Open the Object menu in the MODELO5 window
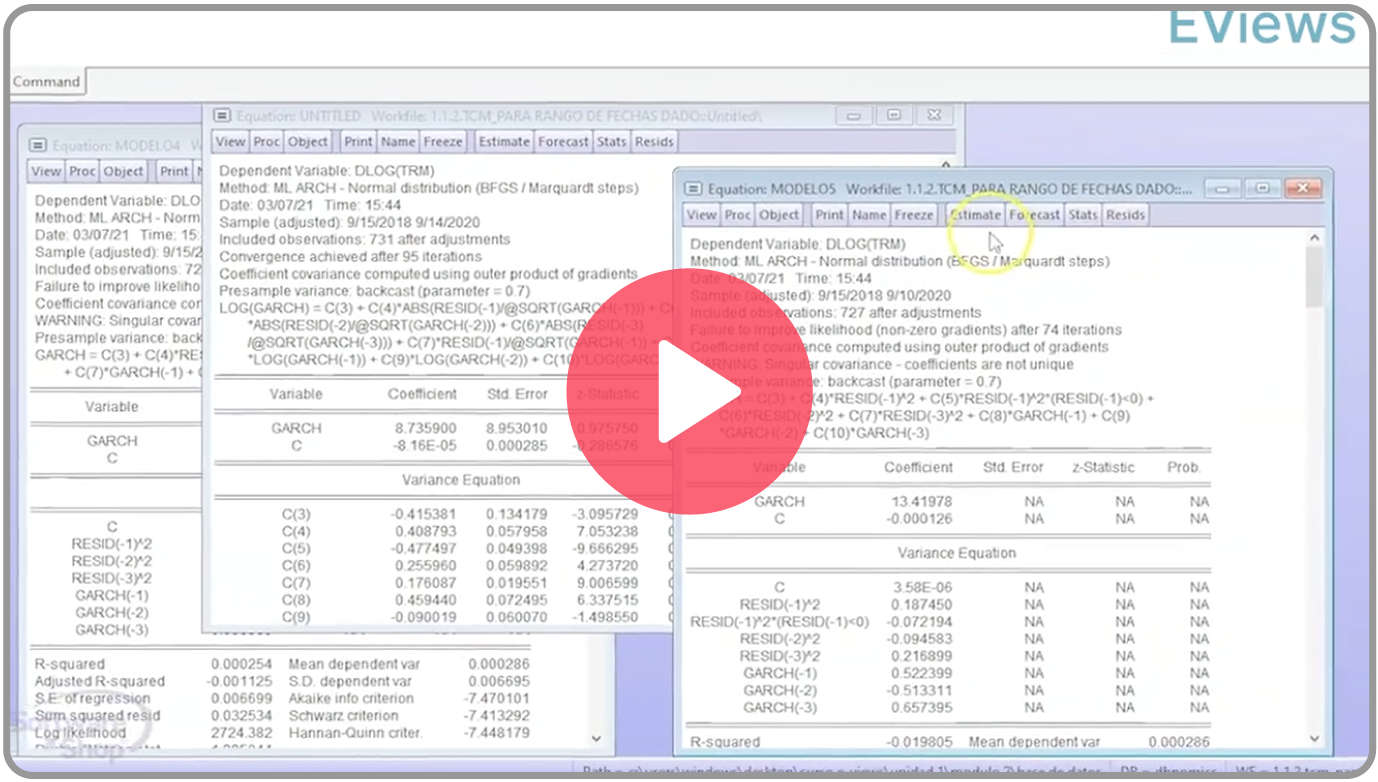This screenshot has width=1378, height=782. (779, 215)
